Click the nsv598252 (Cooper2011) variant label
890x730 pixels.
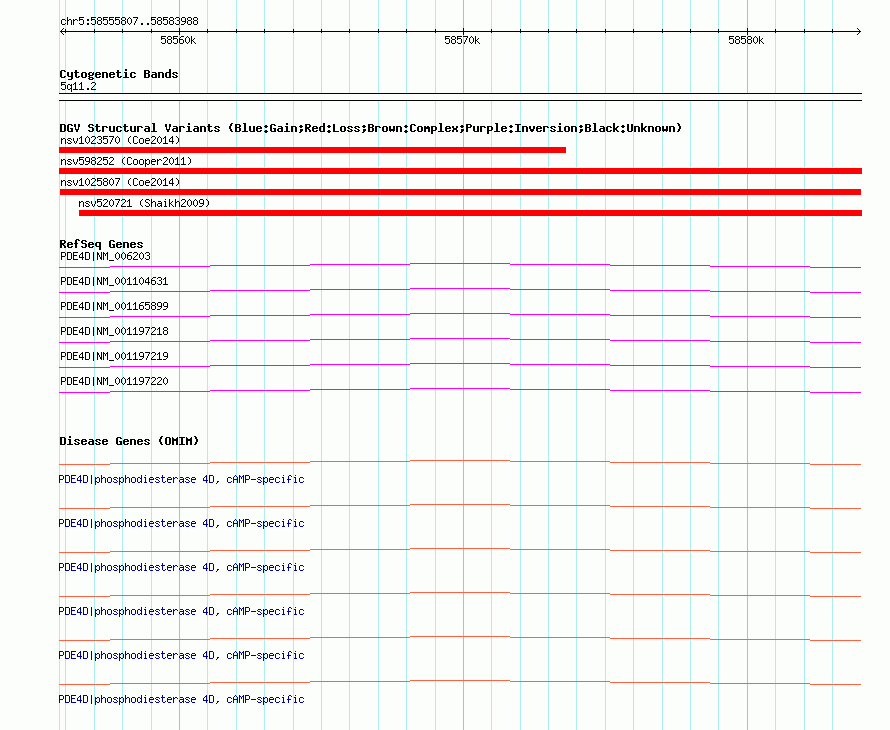[126, 161]
